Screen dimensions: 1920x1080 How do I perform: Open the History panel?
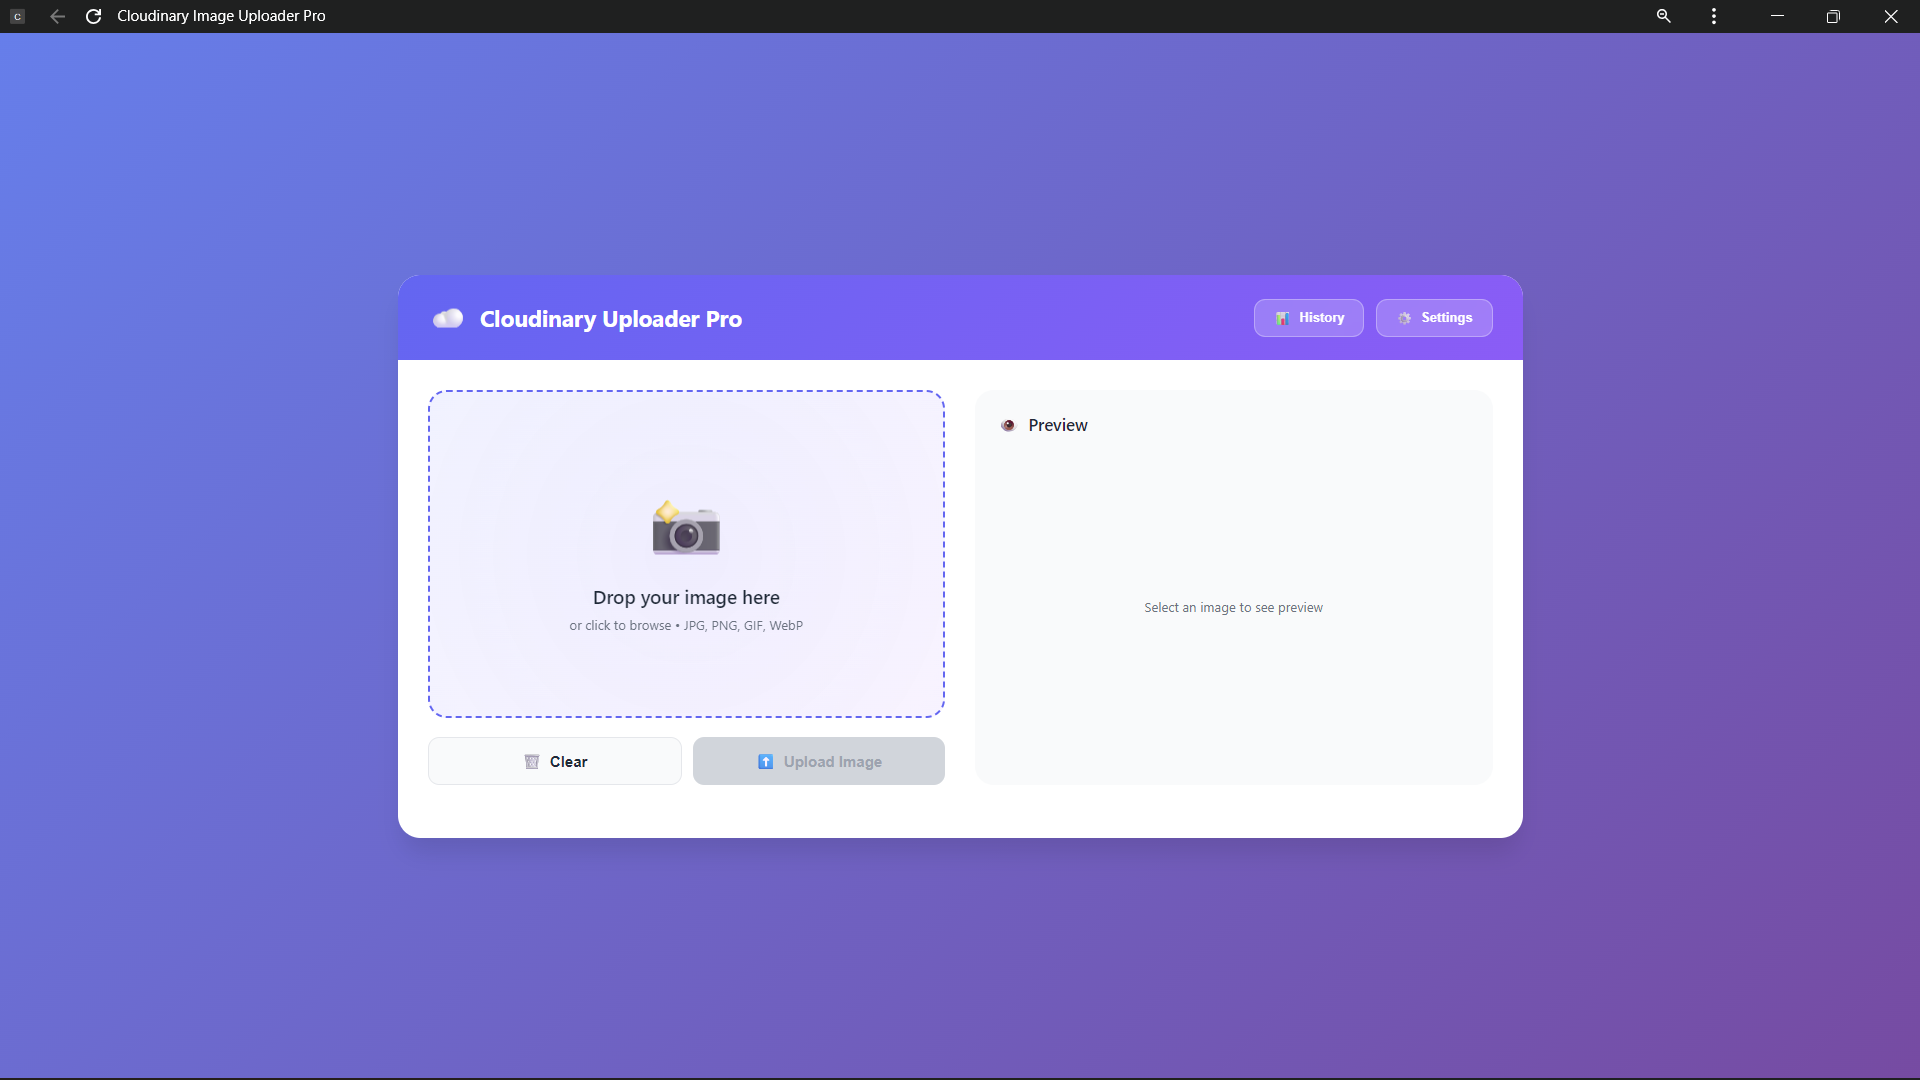point(1309,318)
